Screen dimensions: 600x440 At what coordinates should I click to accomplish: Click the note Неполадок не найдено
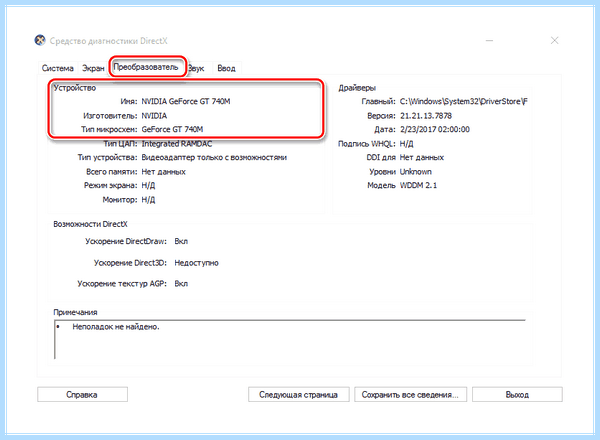[x=116, y=327]
